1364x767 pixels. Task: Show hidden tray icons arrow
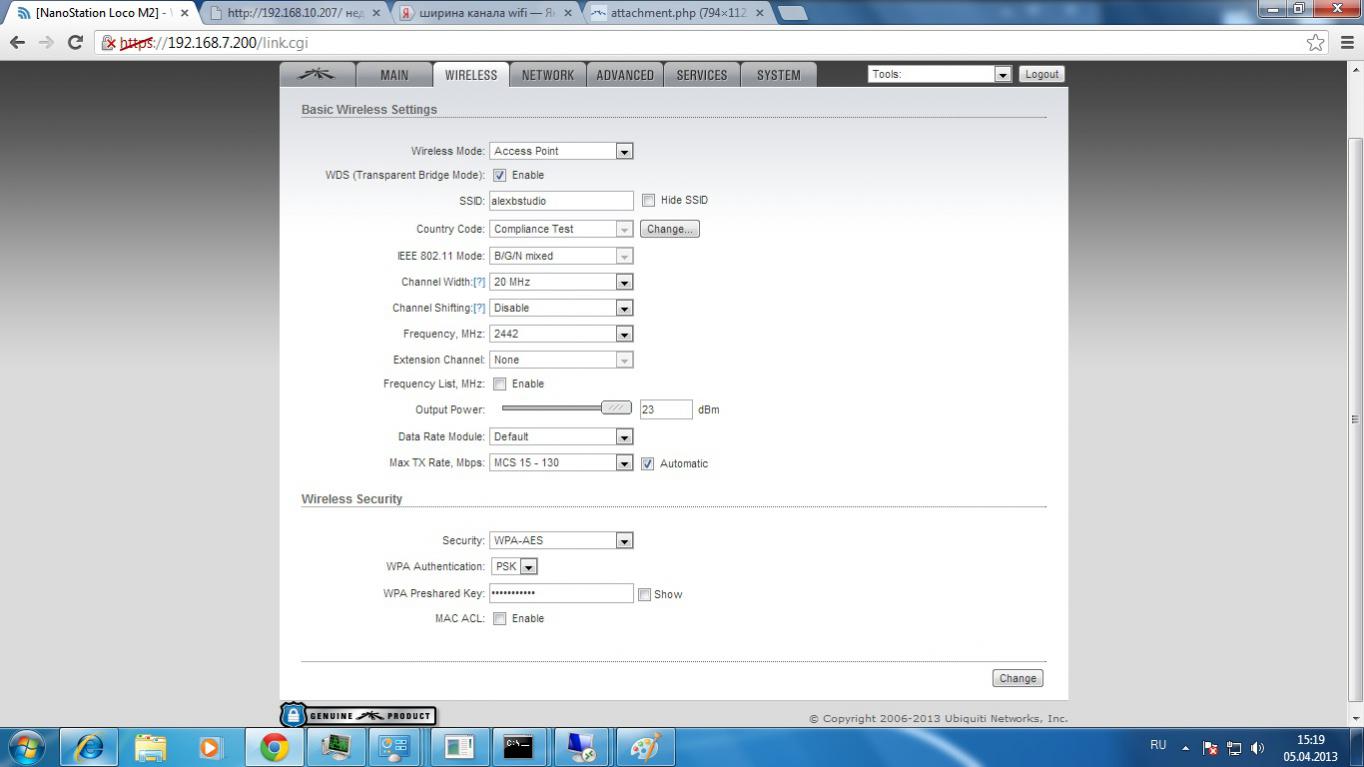[1186, 748]
